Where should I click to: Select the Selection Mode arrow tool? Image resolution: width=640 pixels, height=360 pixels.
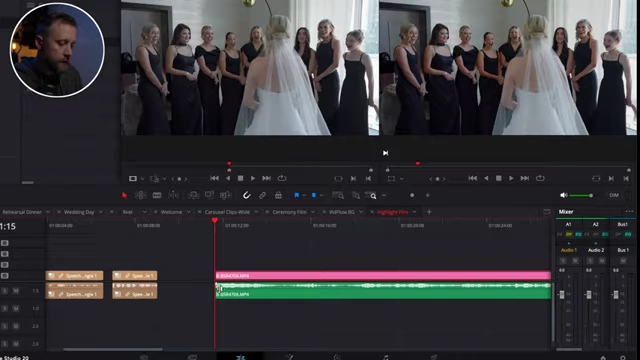click(124, 195)
